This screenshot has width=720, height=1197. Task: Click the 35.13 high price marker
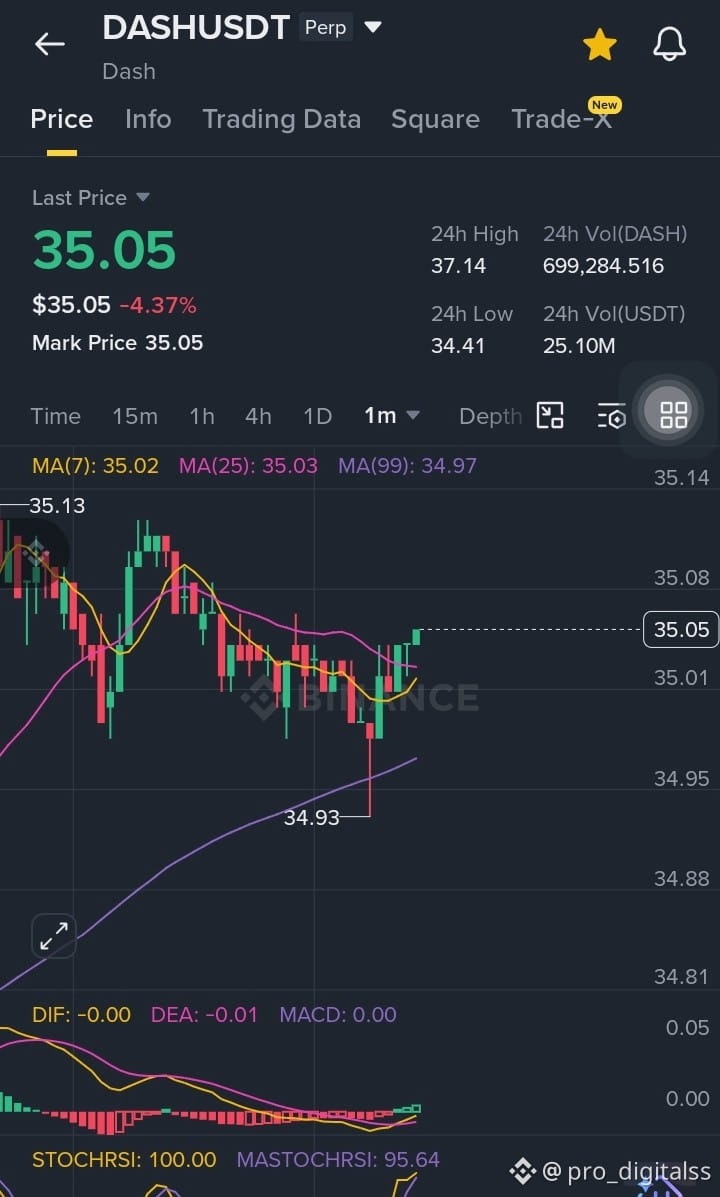coord(57,506)
